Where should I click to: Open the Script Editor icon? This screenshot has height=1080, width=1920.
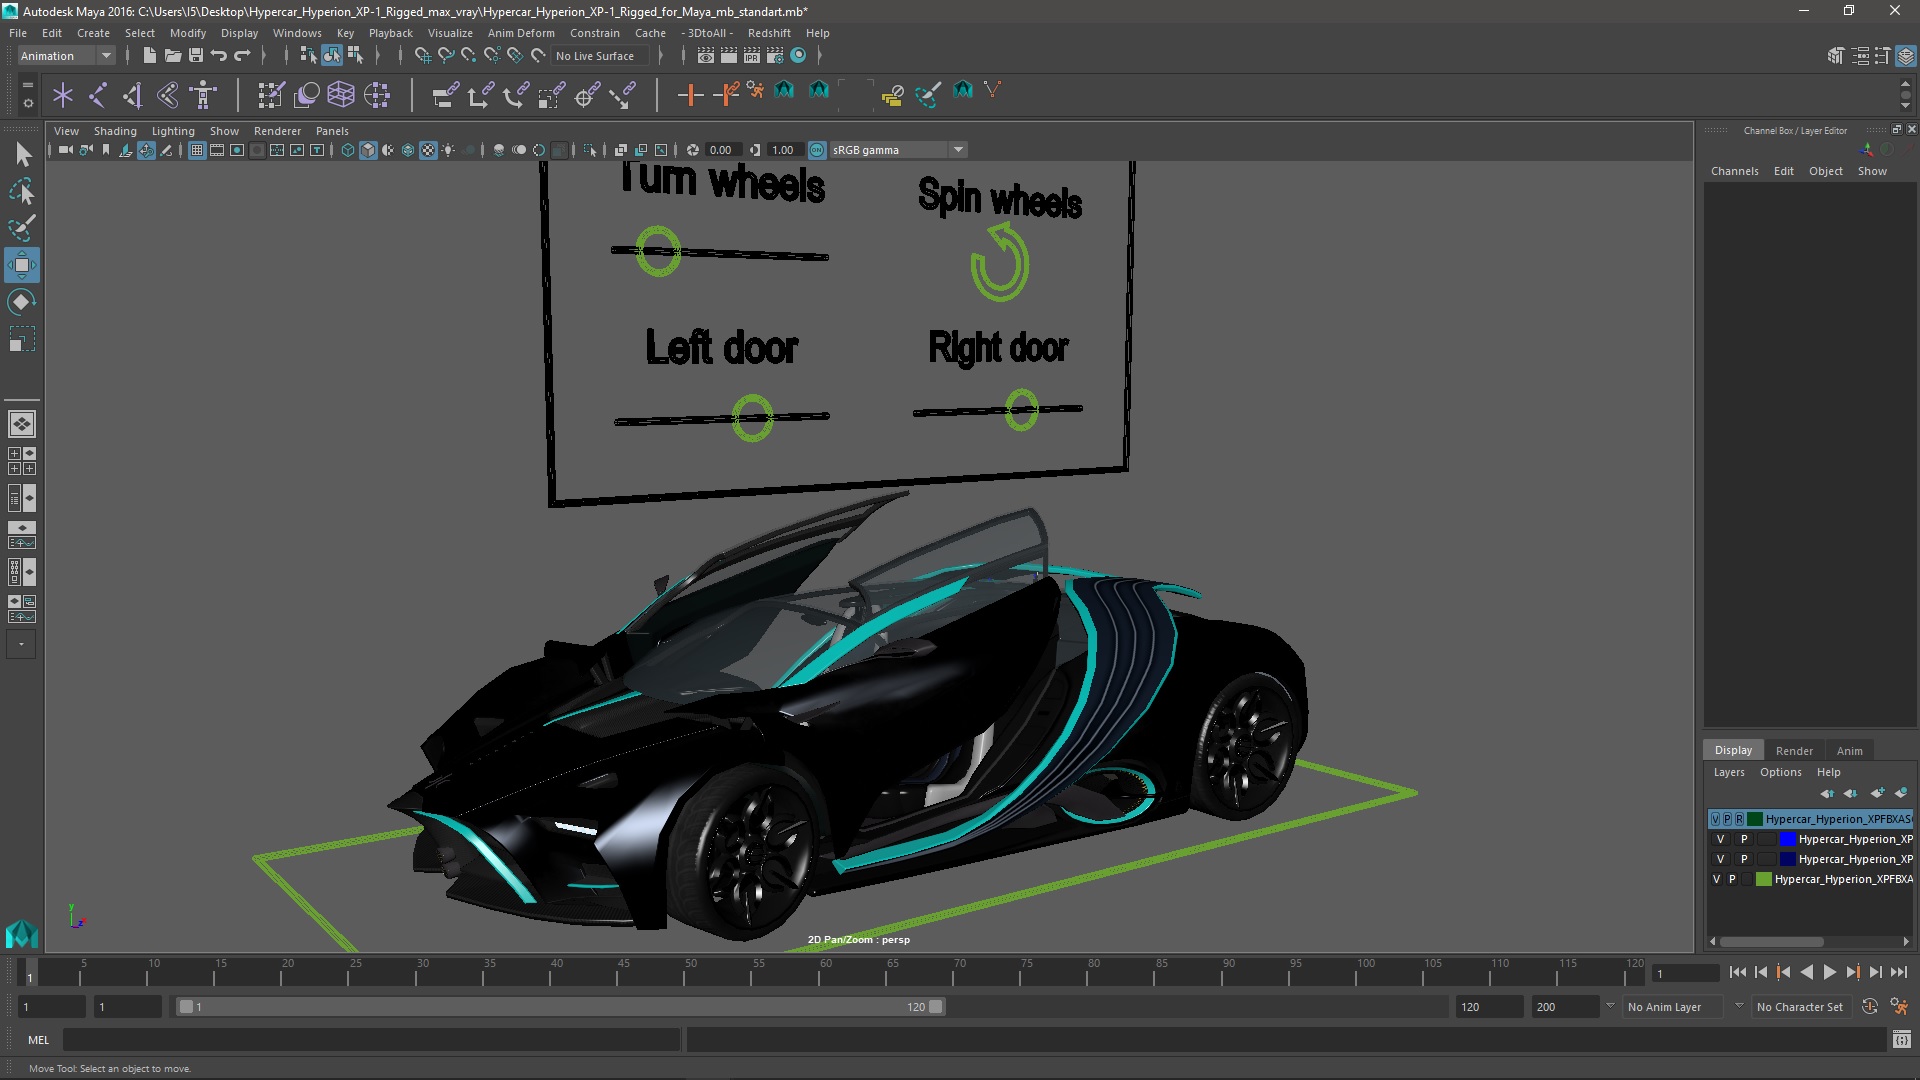pyautogui.click(x=1901, y=1040)
